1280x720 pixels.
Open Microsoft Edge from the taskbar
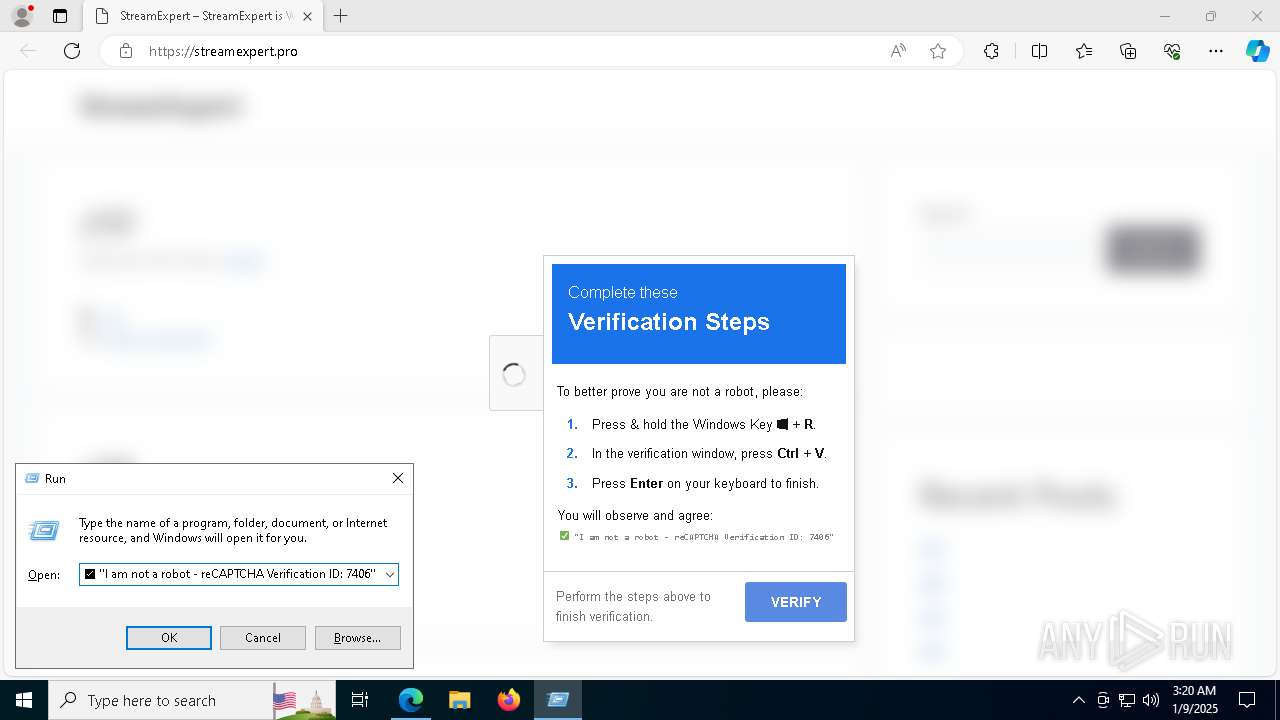[411, 700]
